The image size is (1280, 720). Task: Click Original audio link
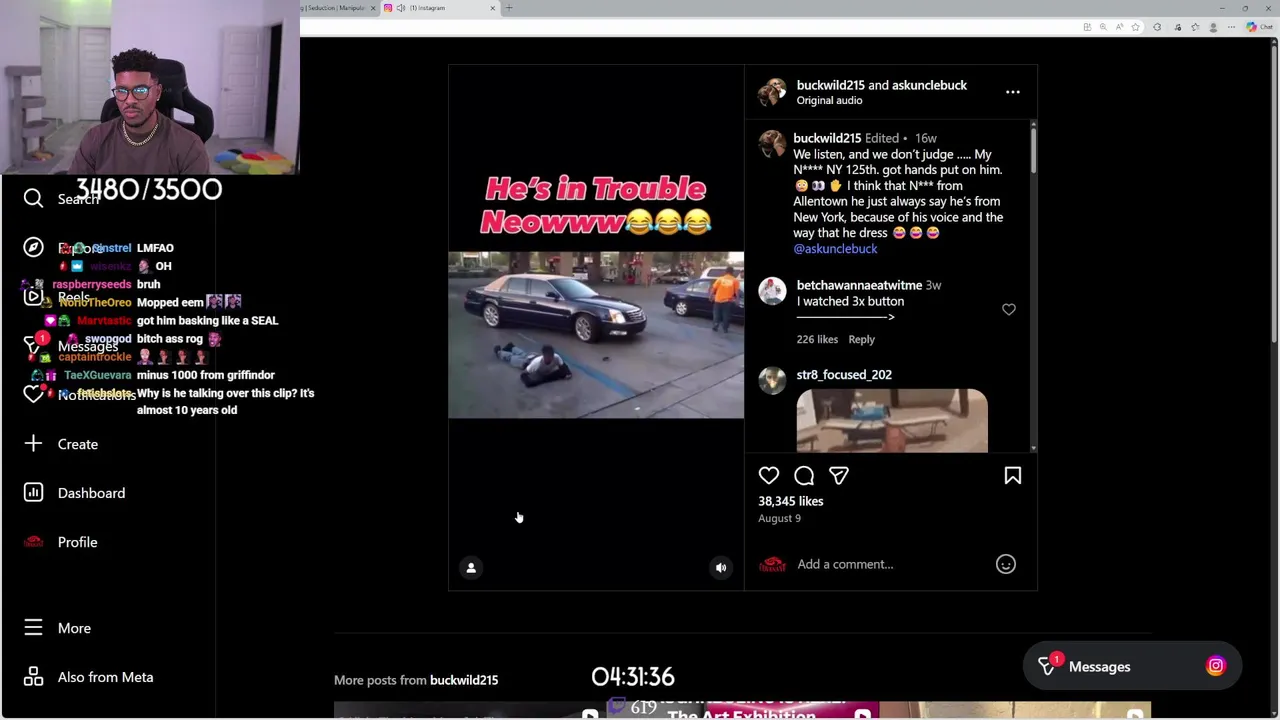coord(829,100)
